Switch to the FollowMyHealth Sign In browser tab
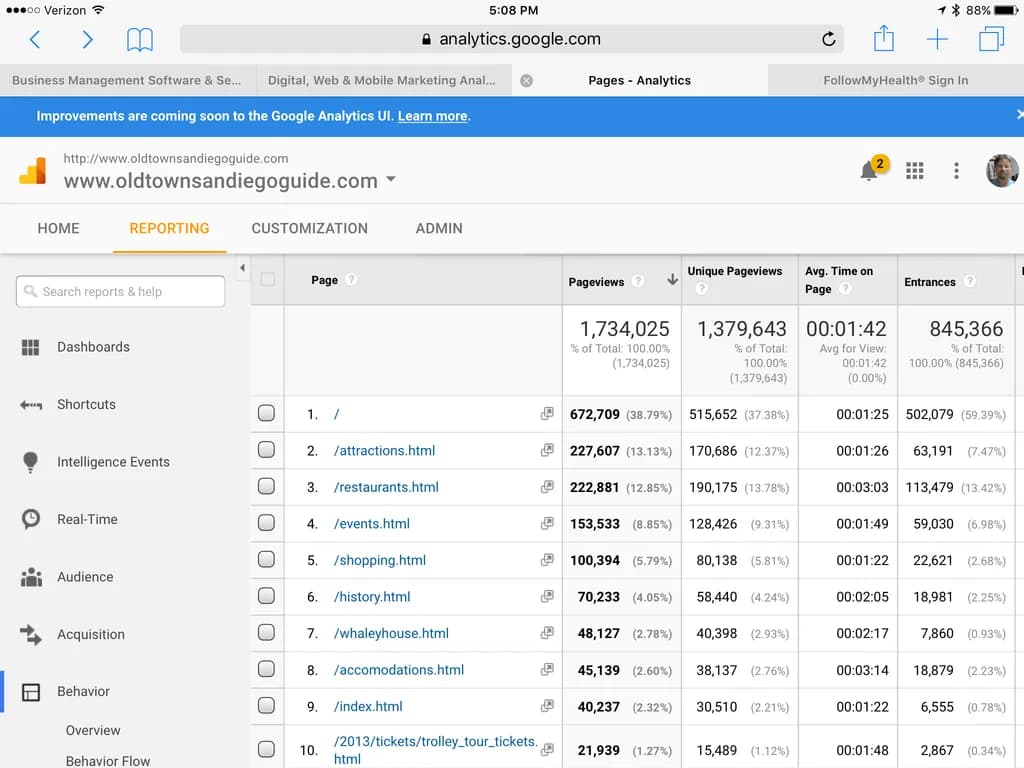Screen dimensions: 1024x768 coord(895,80)
